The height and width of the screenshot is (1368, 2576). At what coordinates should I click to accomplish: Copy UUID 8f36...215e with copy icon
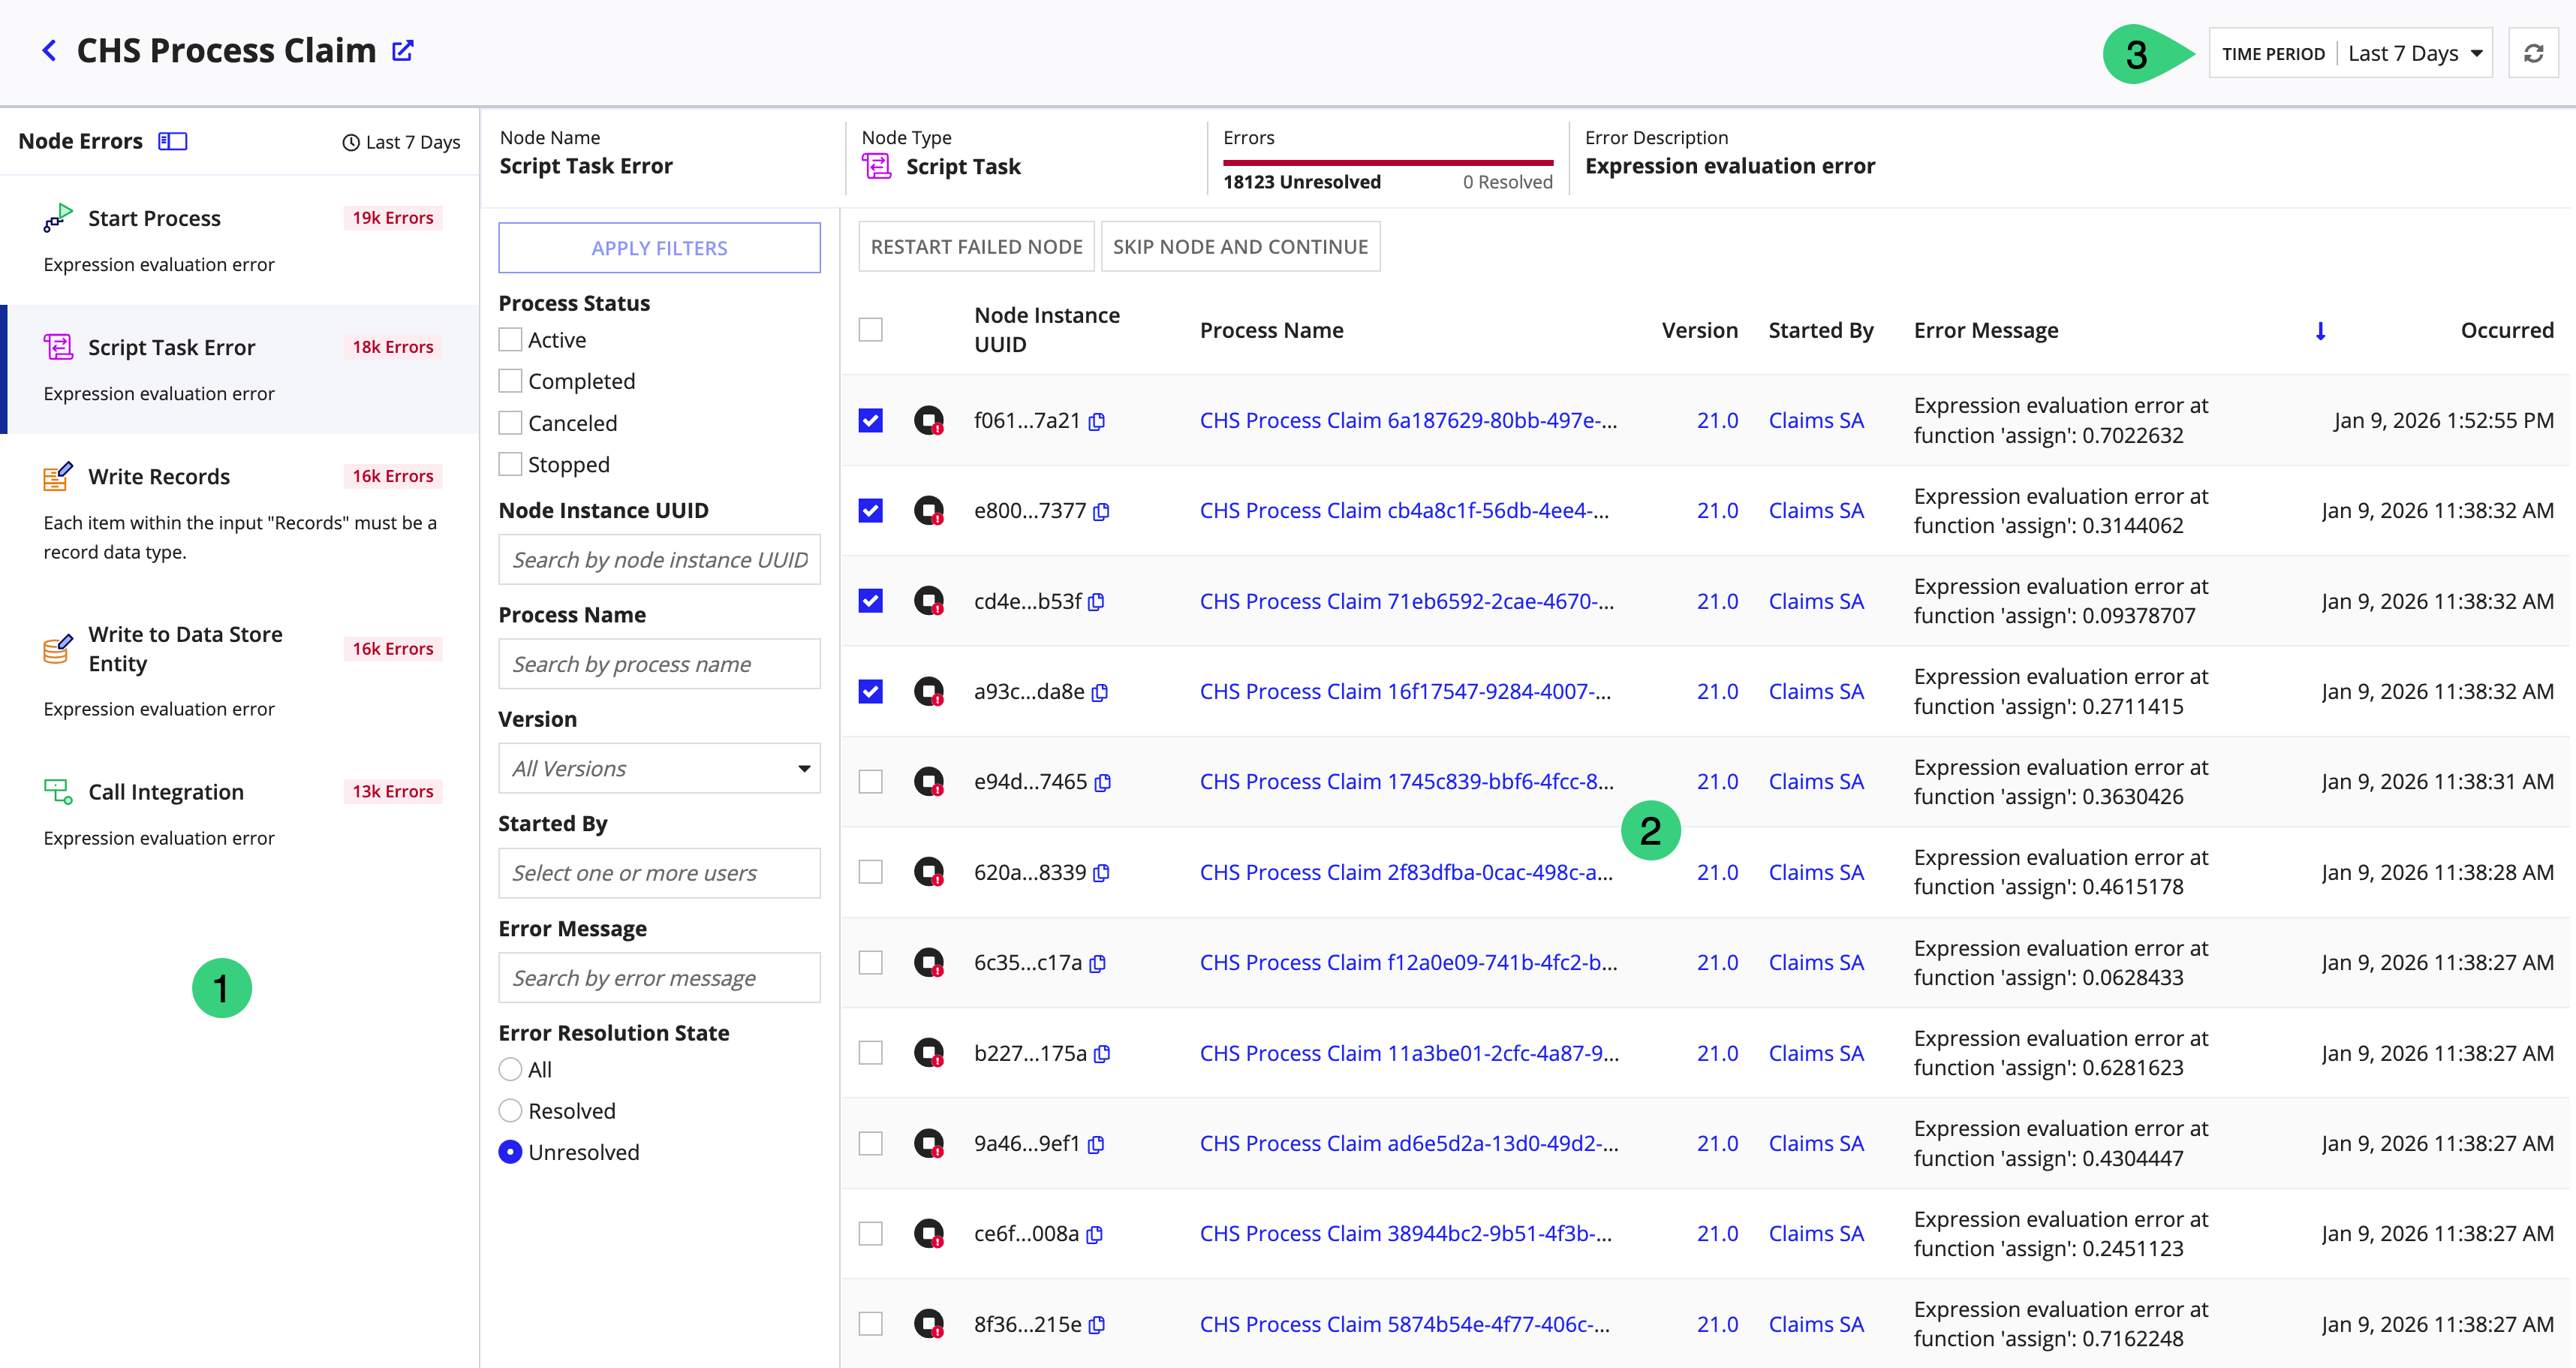[x=1097, y=1325]
